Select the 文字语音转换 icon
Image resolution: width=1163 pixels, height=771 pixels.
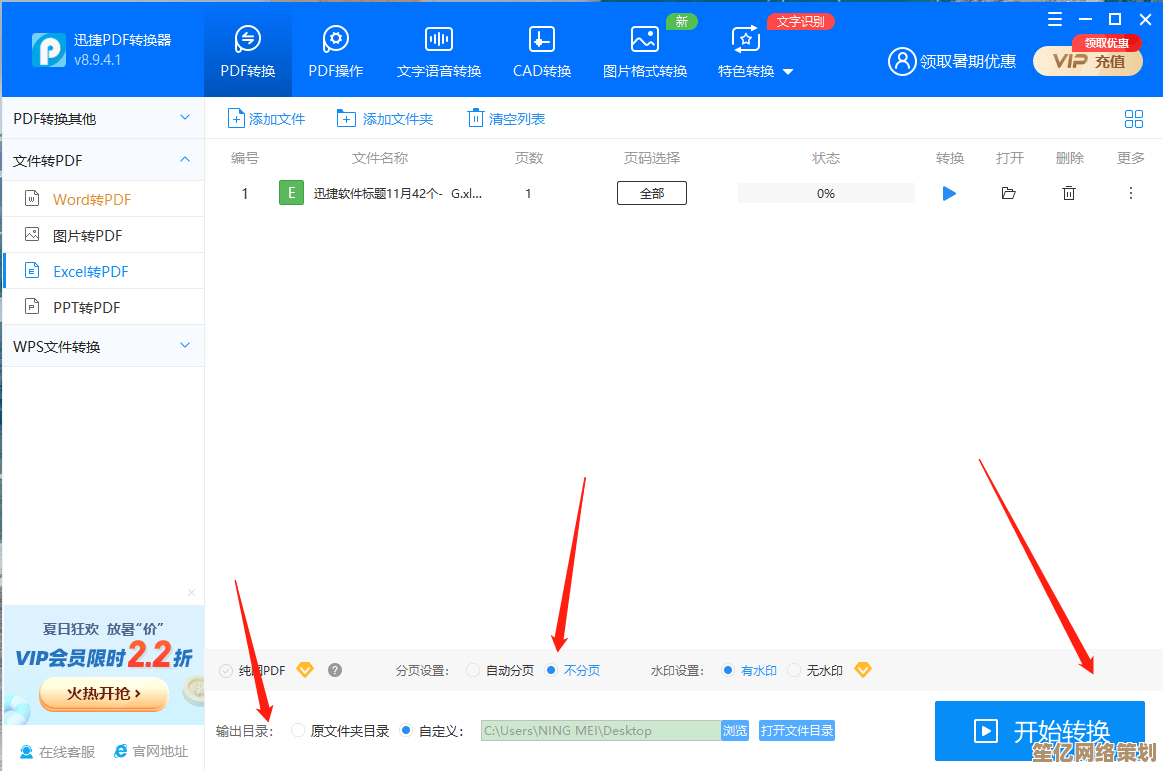tap(439, 40)
